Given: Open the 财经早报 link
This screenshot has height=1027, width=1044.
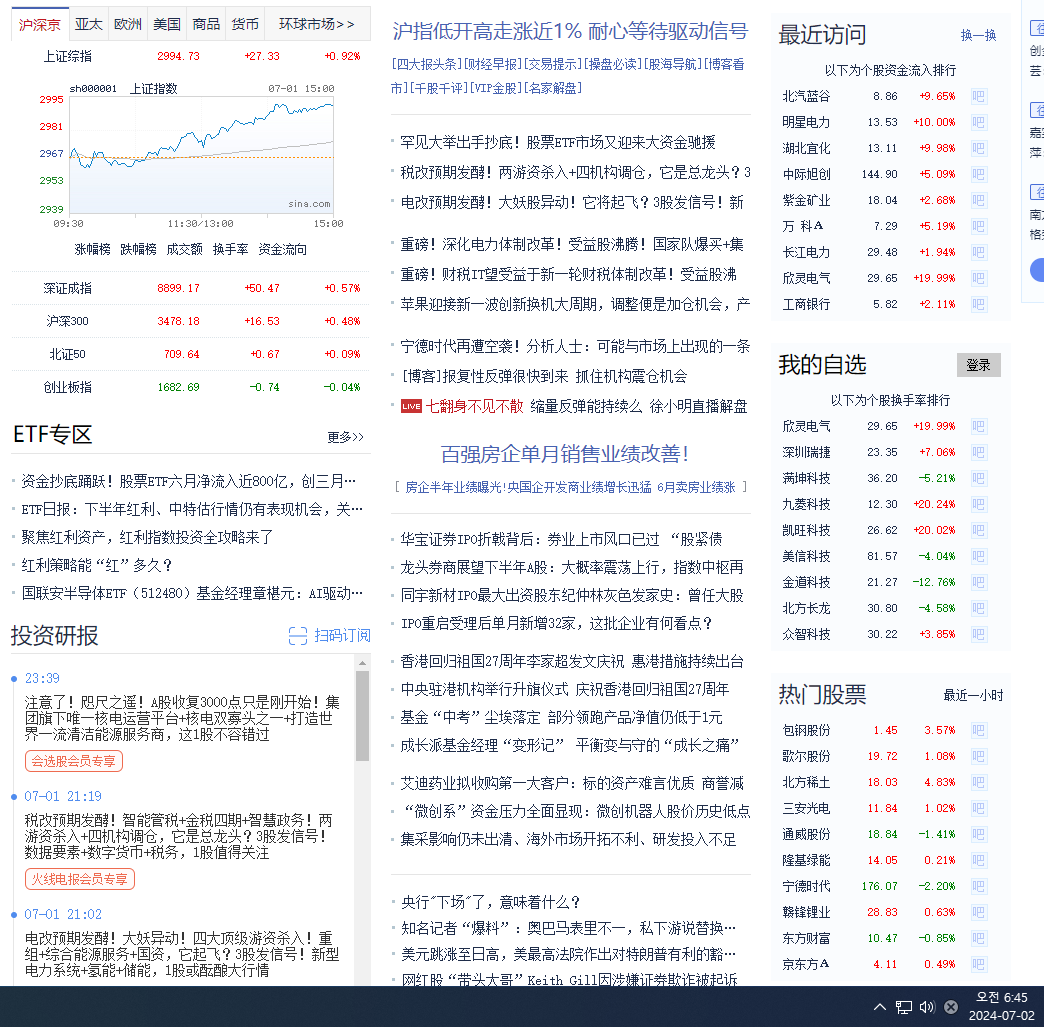Looking at the screenshot, I should point(492,64).
